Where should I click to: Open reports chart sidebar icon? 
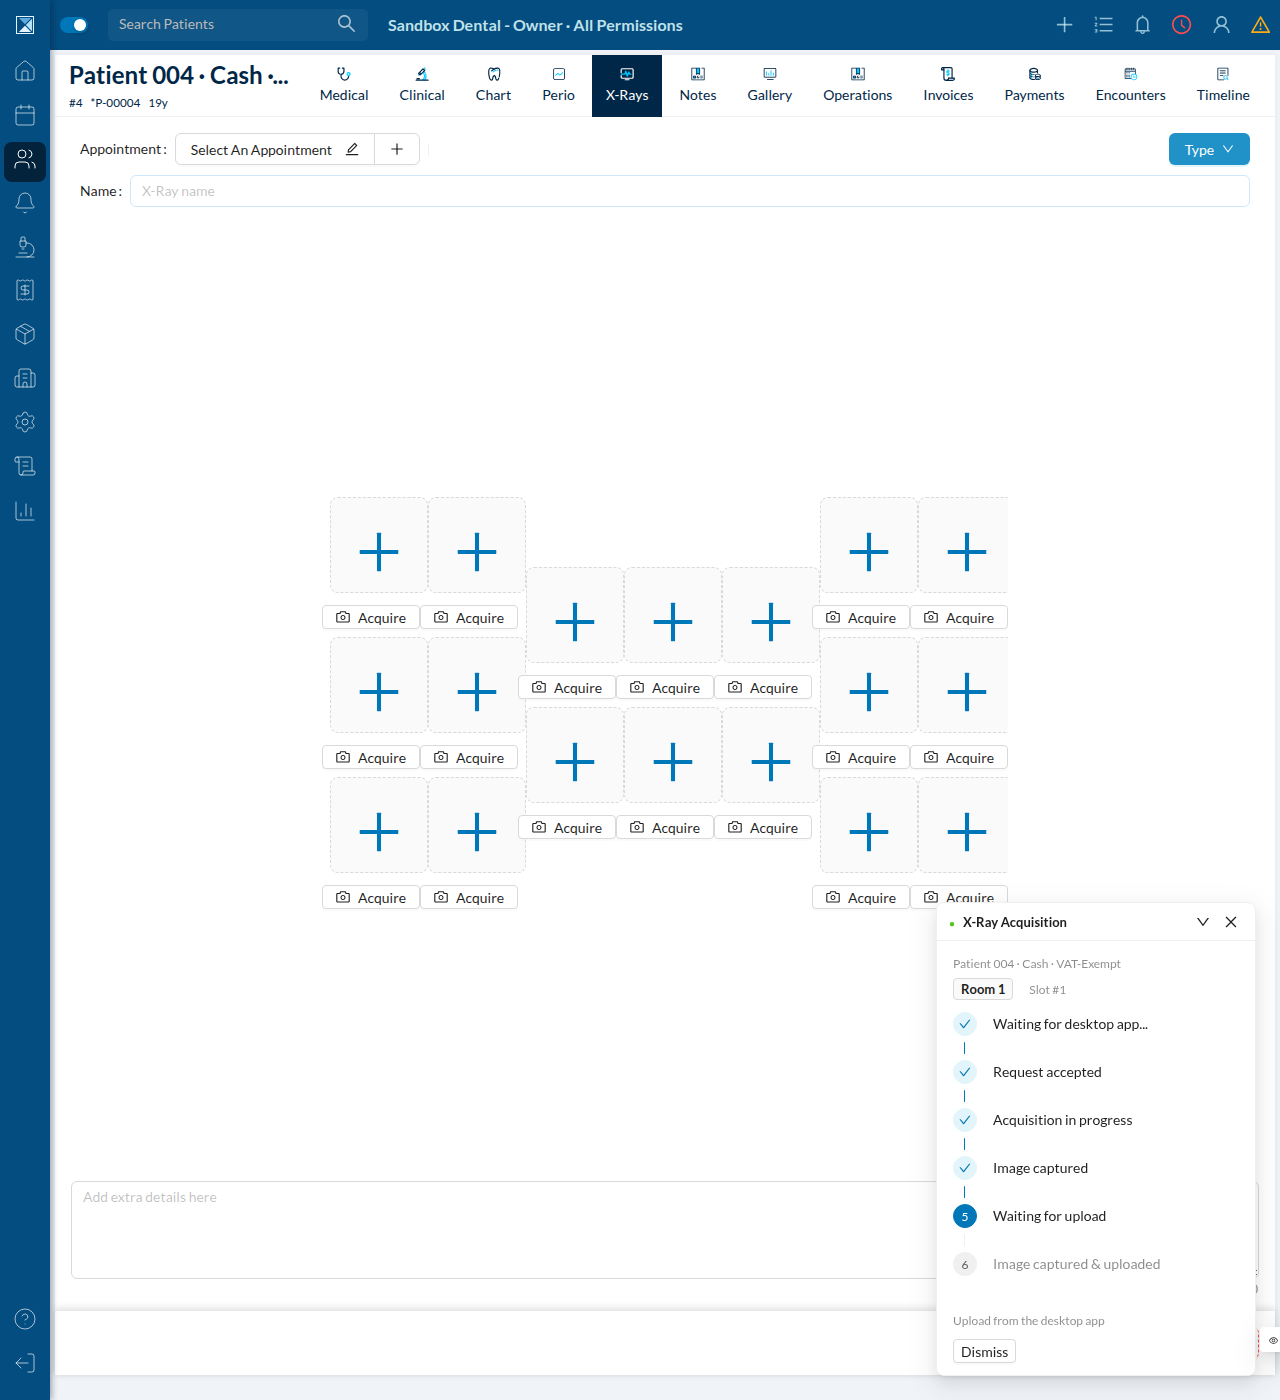coord(25,510)
